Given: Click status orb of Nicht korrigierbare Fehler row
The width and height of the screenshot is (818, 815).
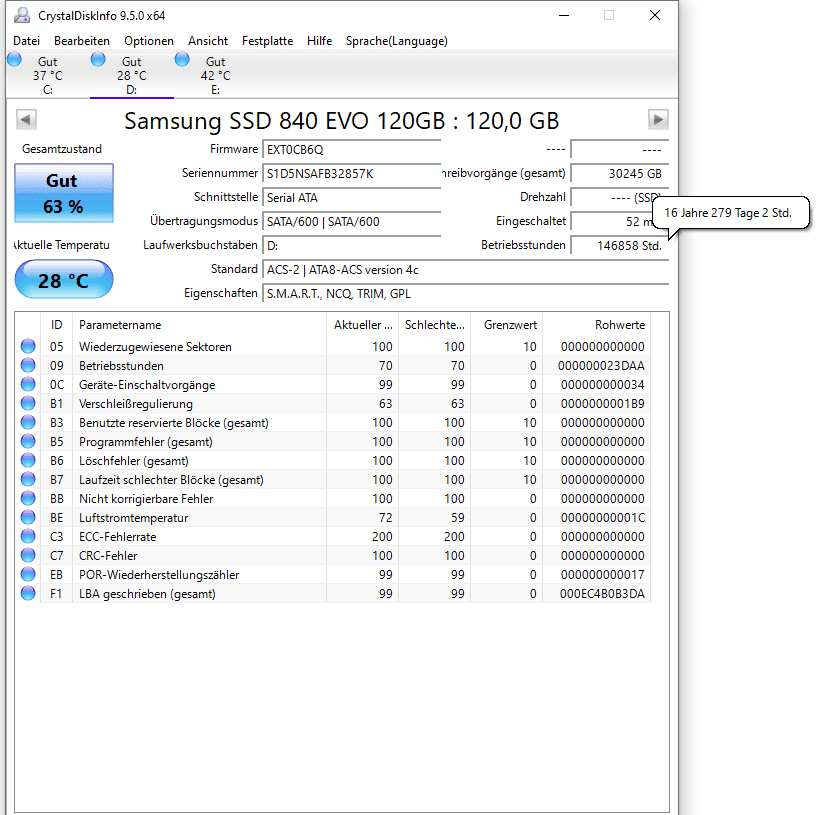Looking at the screenshot, I should point(28,498).
